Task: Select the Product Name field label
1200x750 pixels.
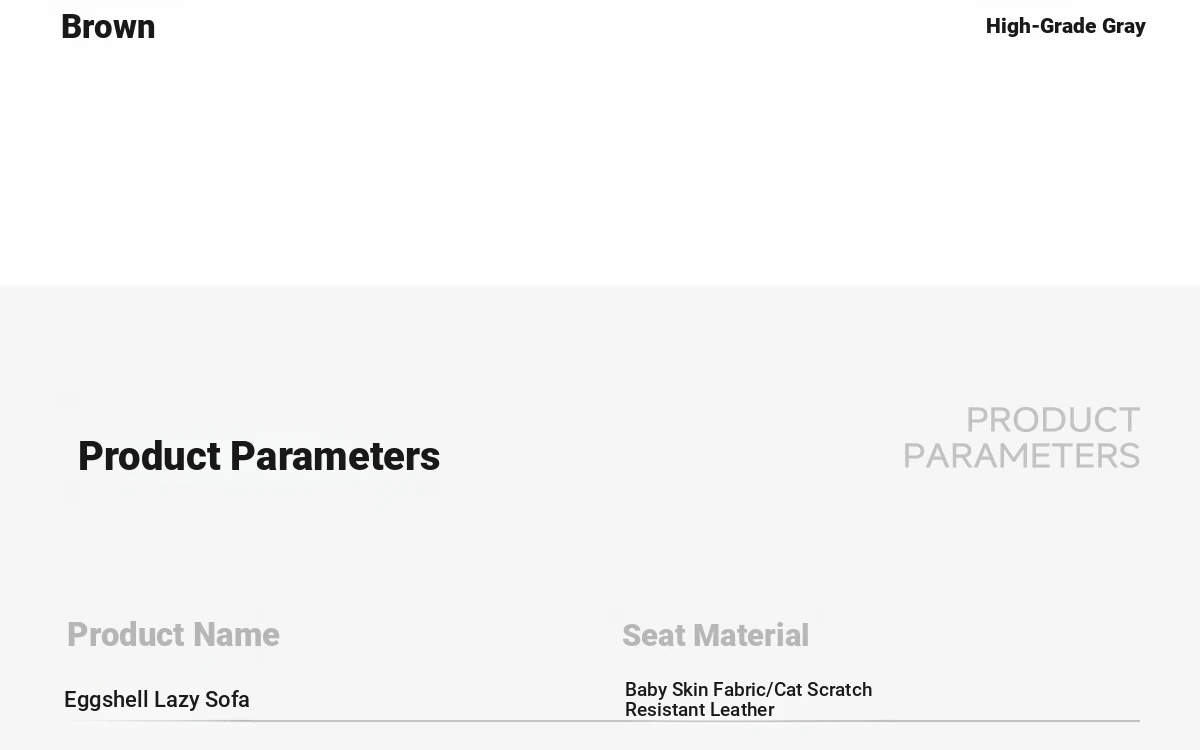Action: (x=173, y=635)
